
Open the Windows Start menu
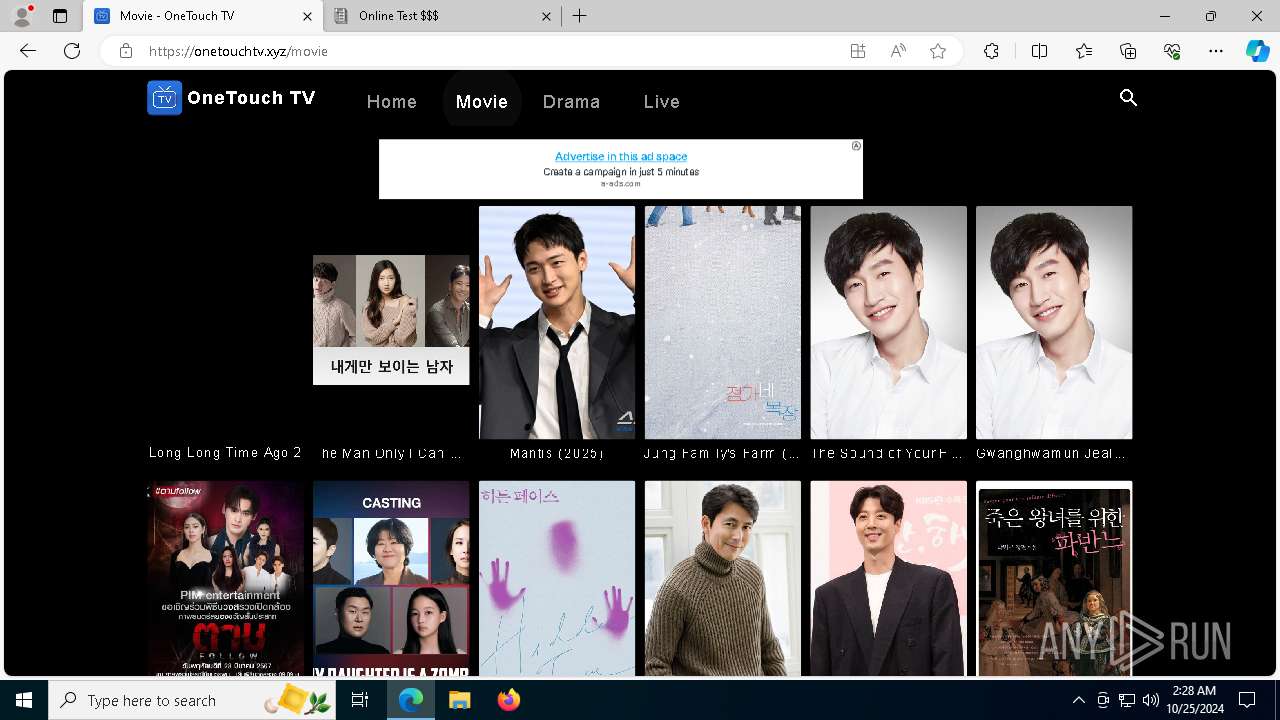tap(24, 700)
